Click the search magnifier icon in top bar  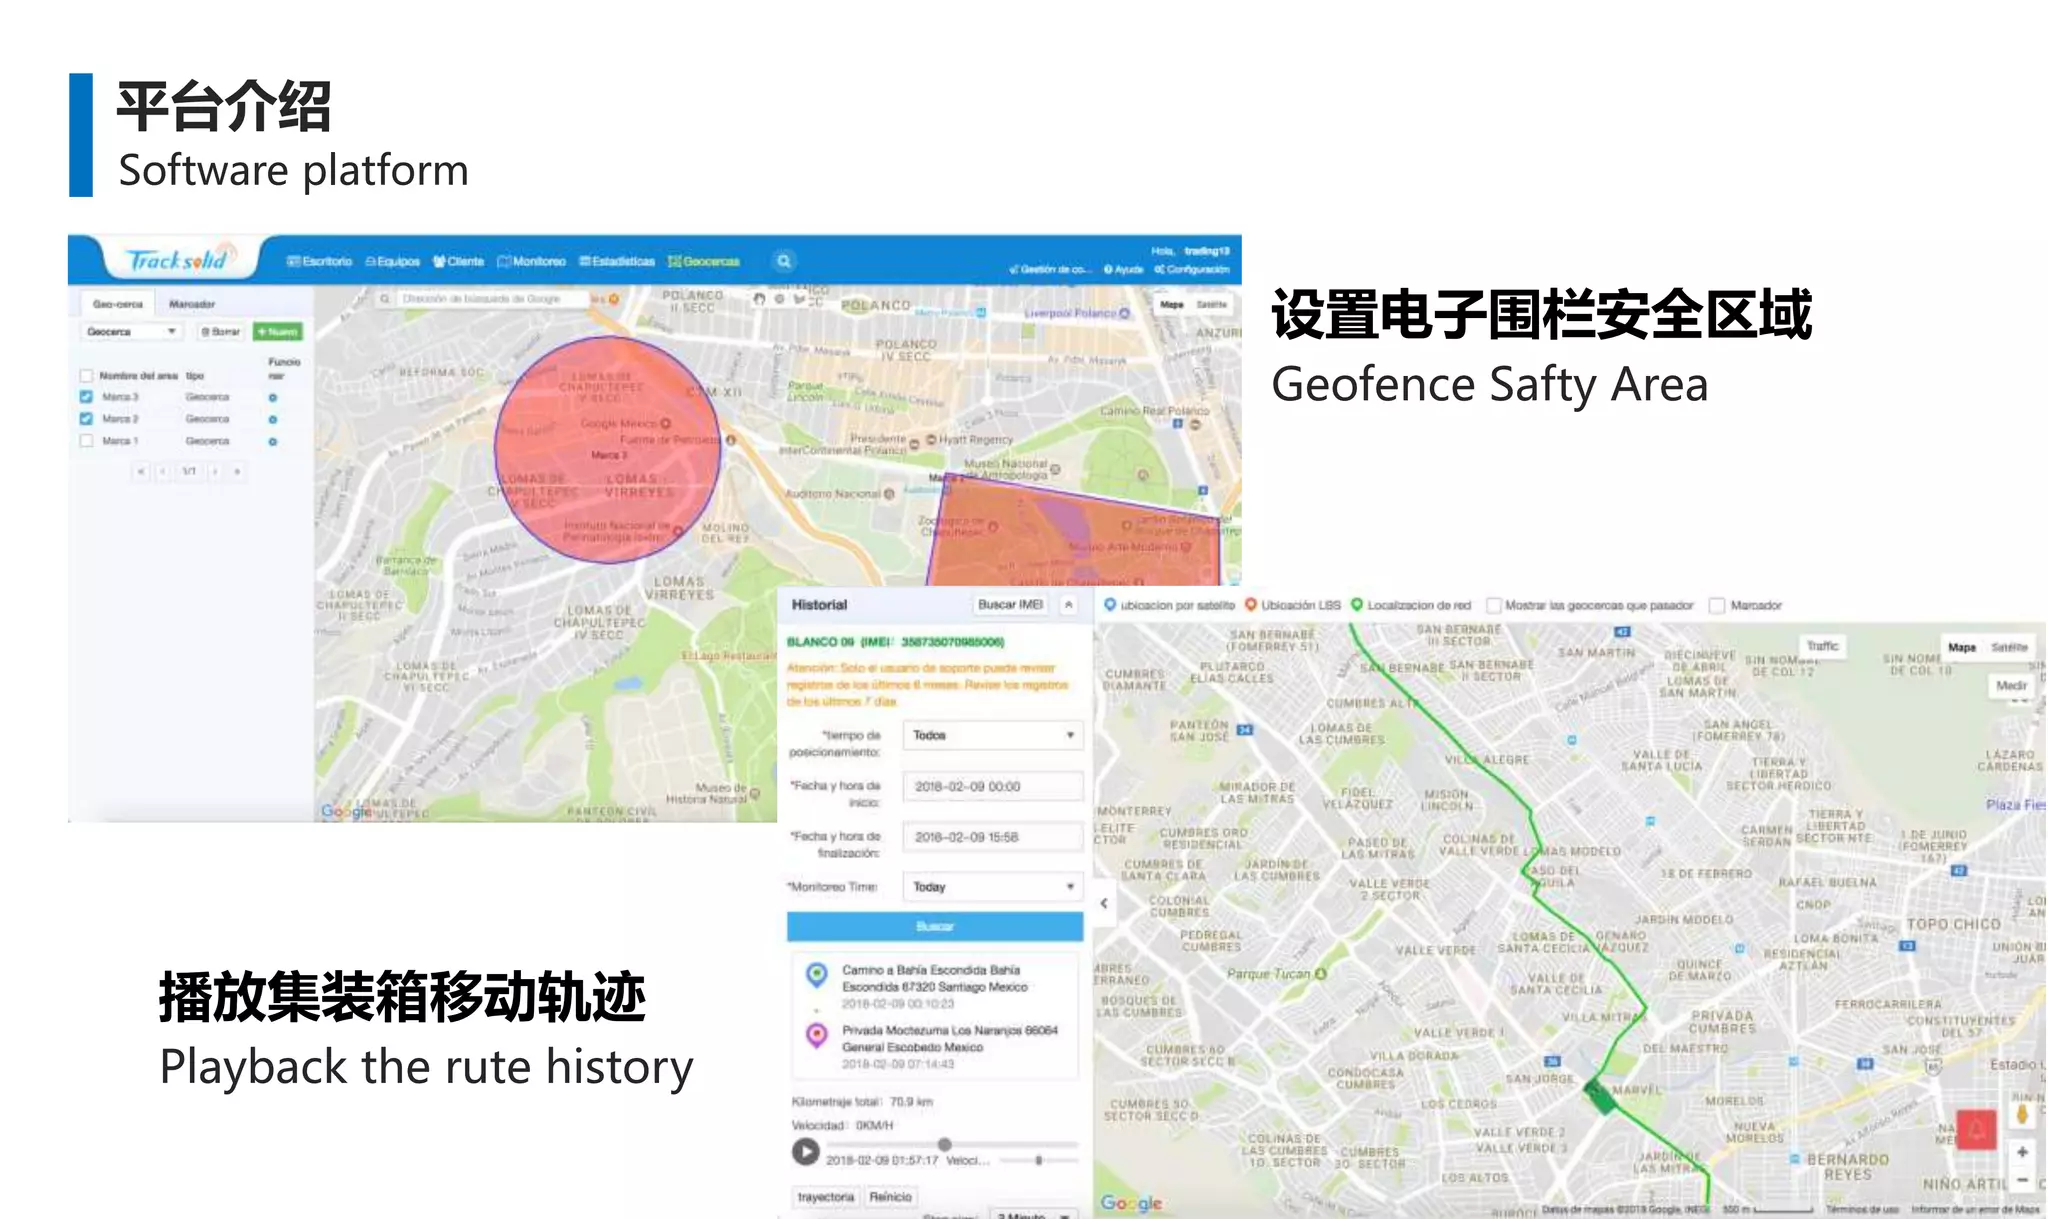784,261
